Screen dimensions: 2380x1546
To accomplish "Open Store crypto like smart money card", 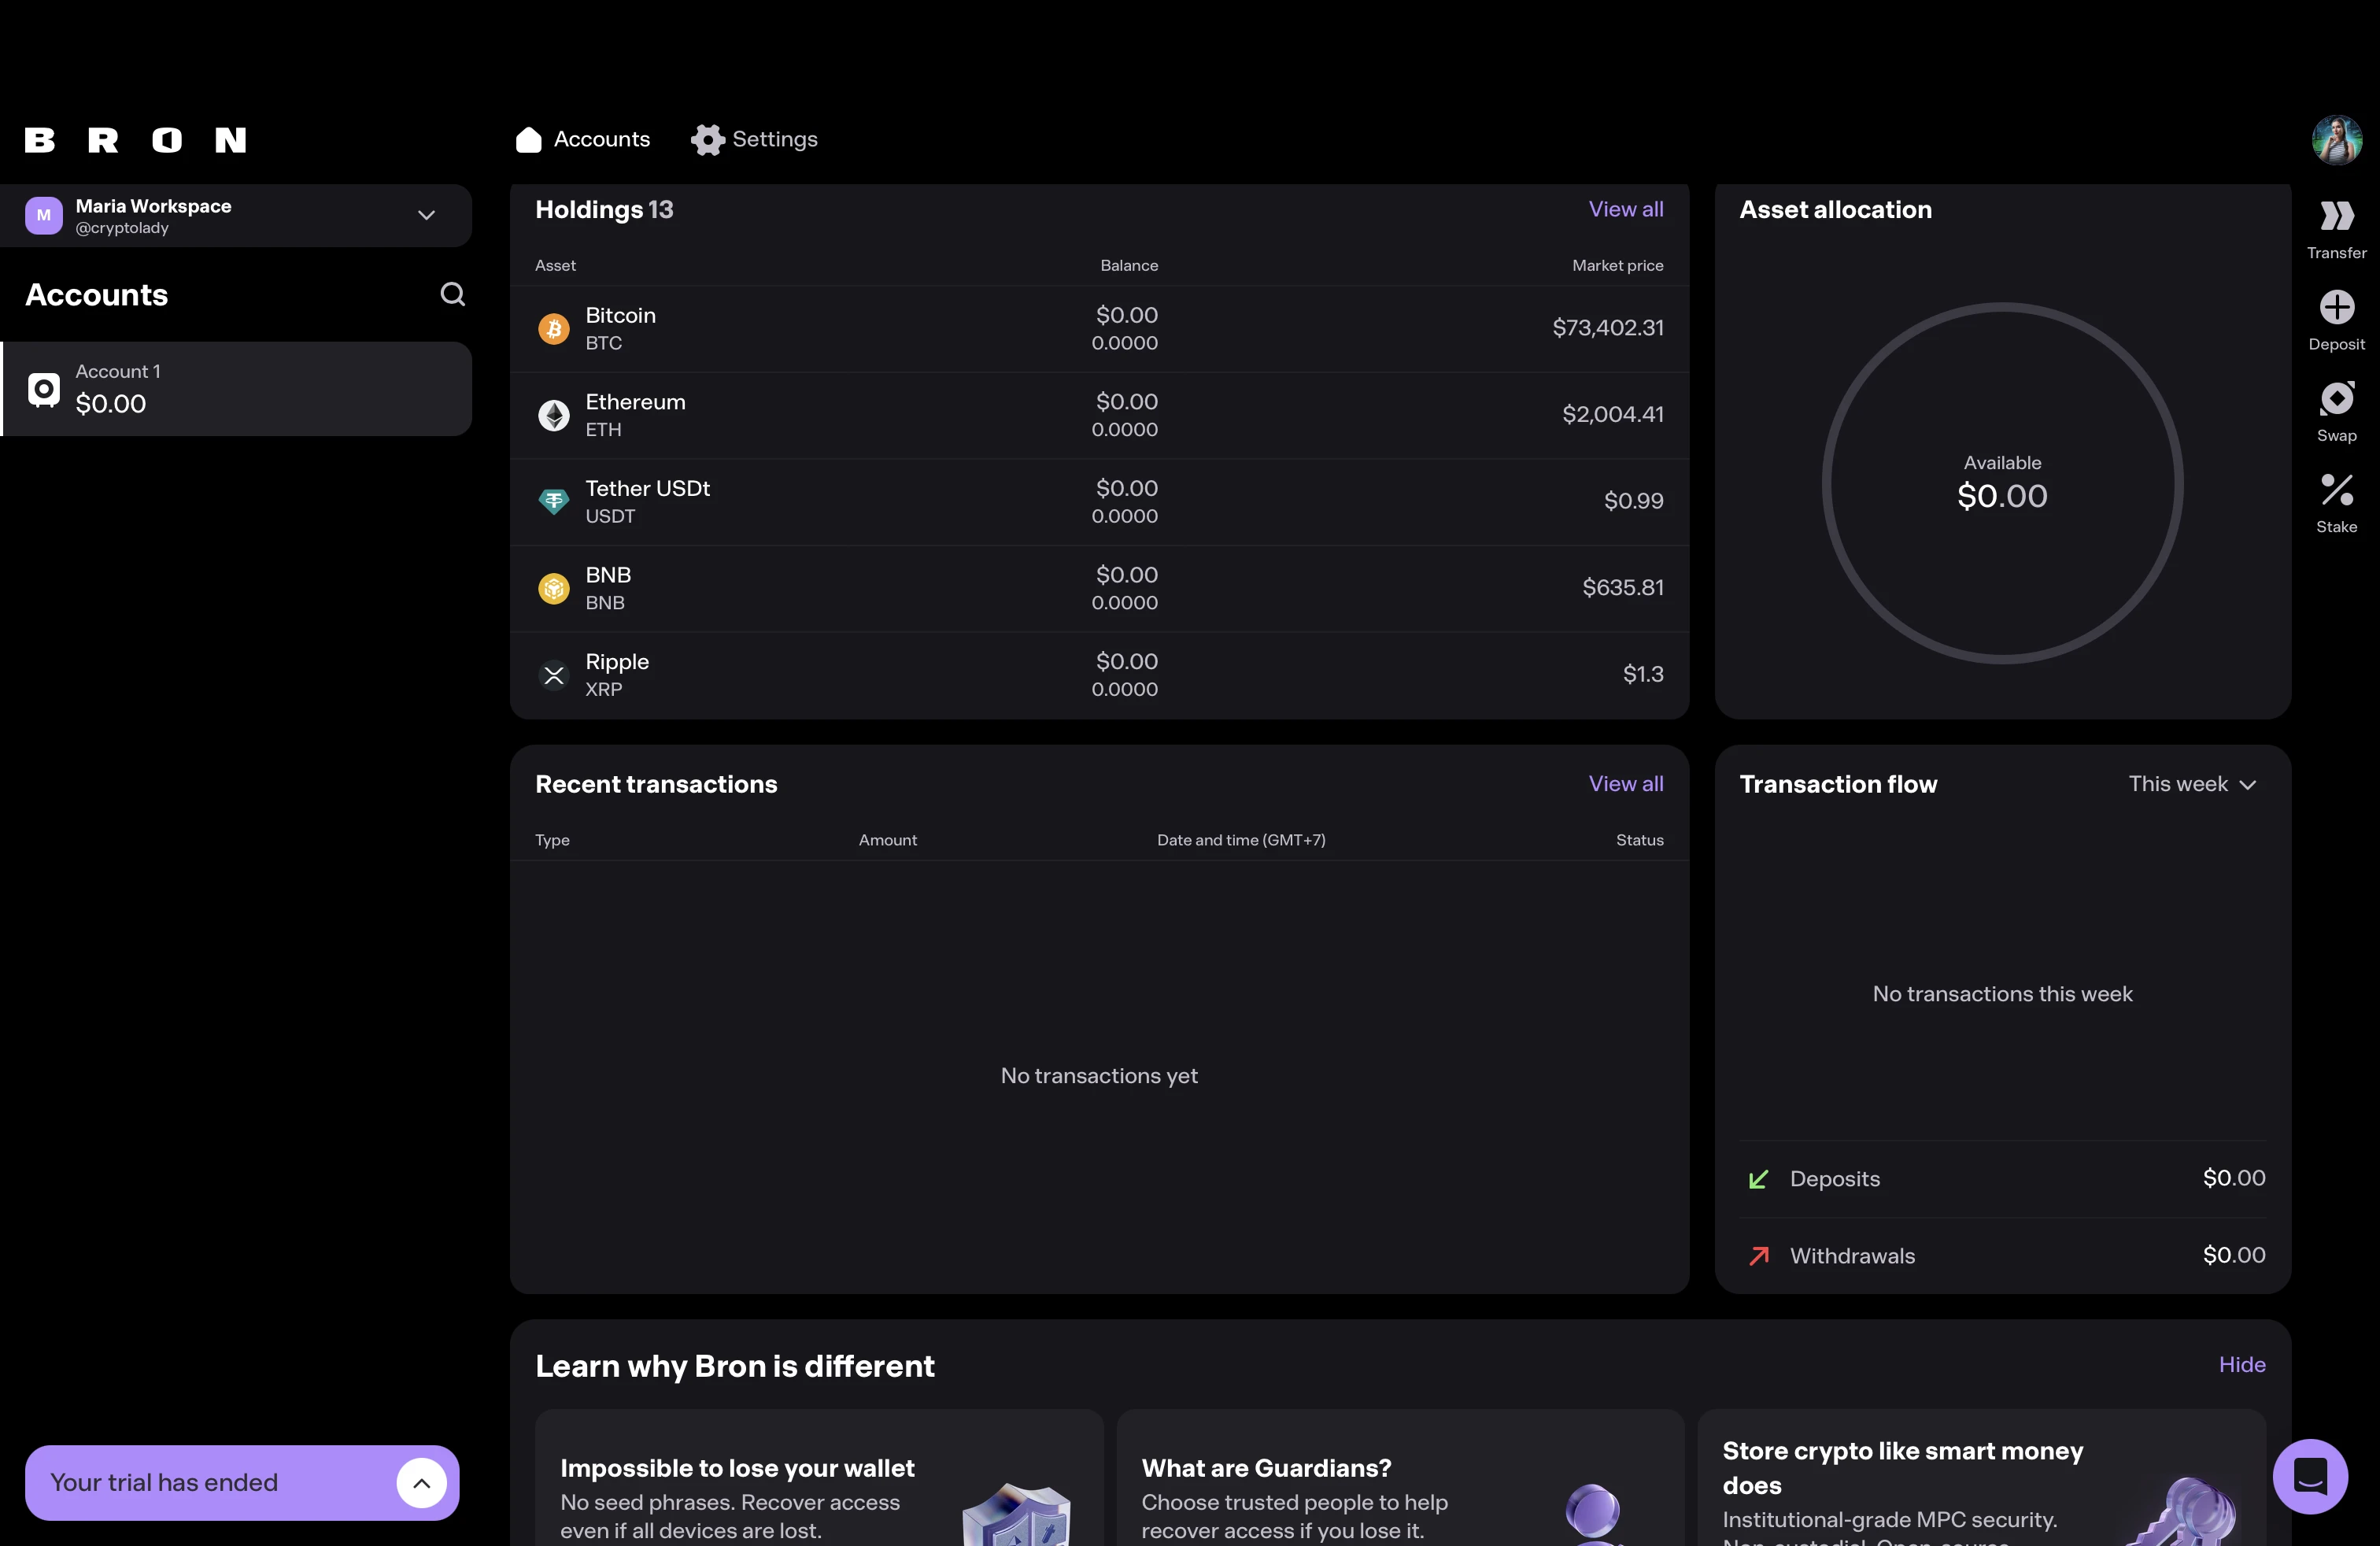I will coord(1982,1478).
